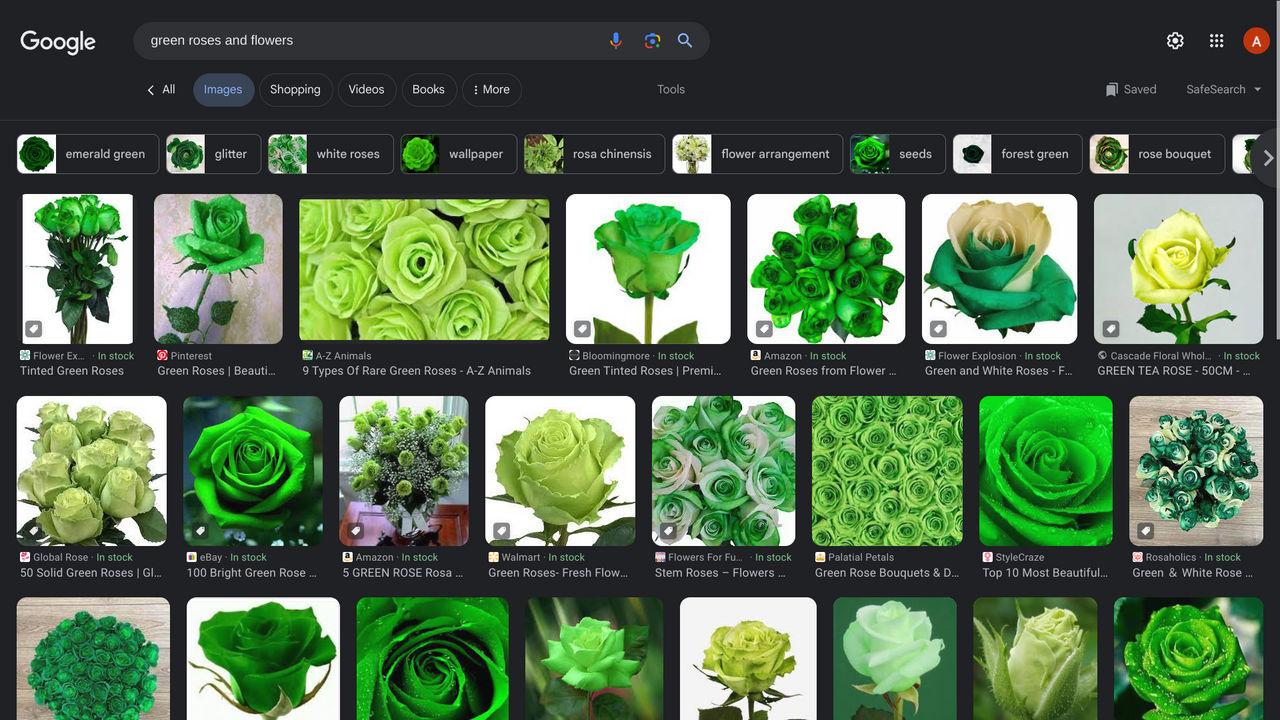Open the A-Z Animals rare green roses thumbnail

tap(424, 270)
